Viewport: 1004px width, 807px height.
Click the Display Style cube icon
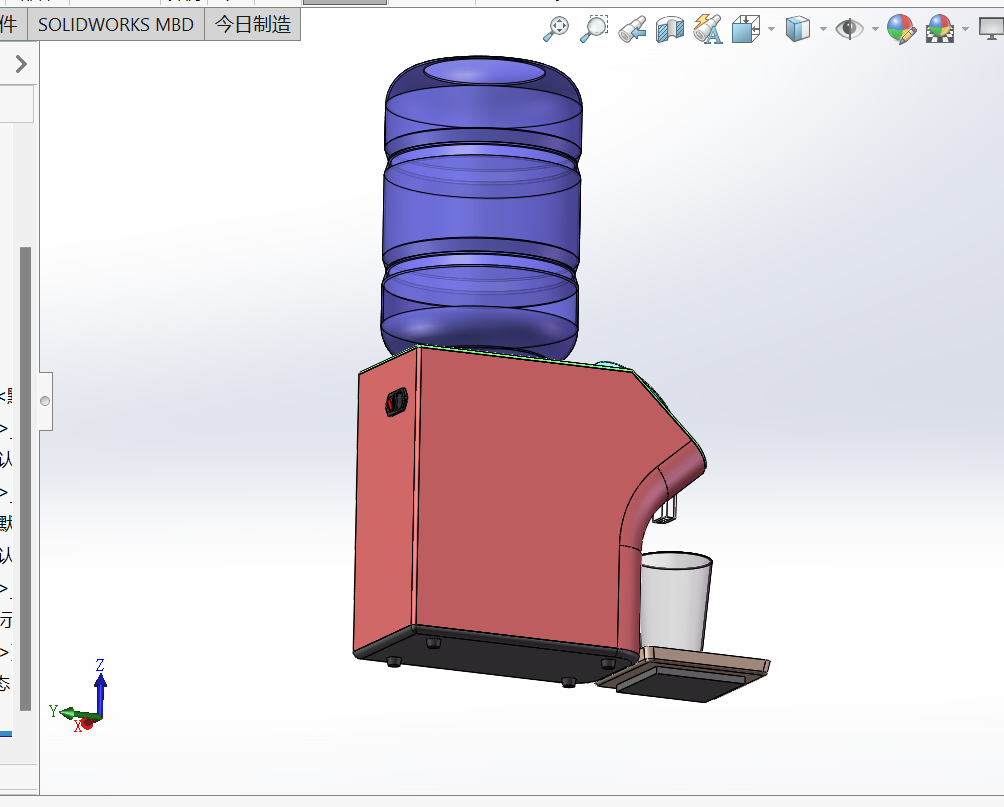798,29
